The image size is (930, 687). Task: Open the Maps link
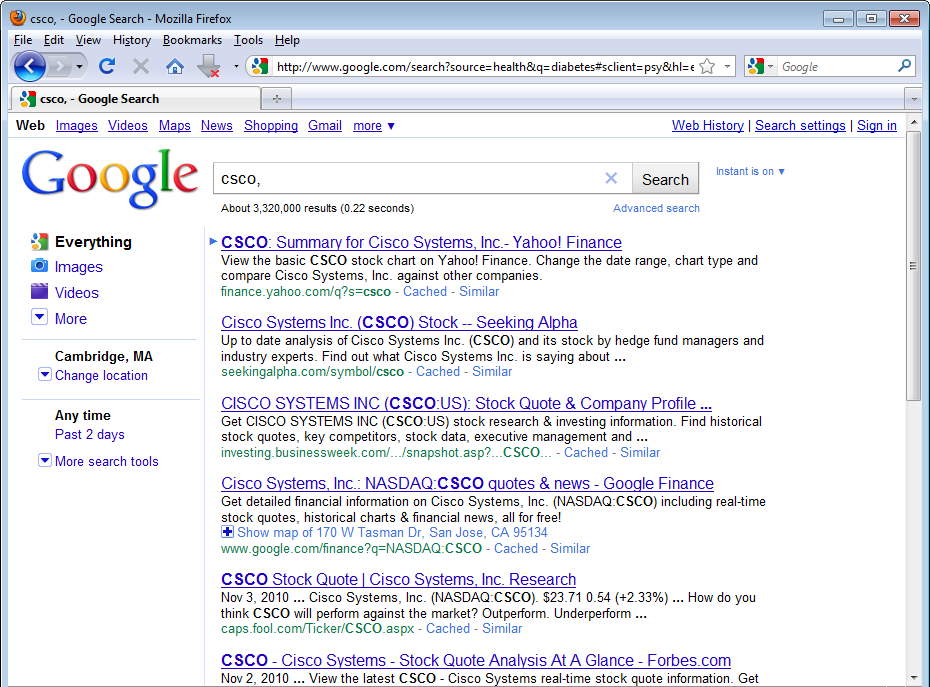point(174,126)
